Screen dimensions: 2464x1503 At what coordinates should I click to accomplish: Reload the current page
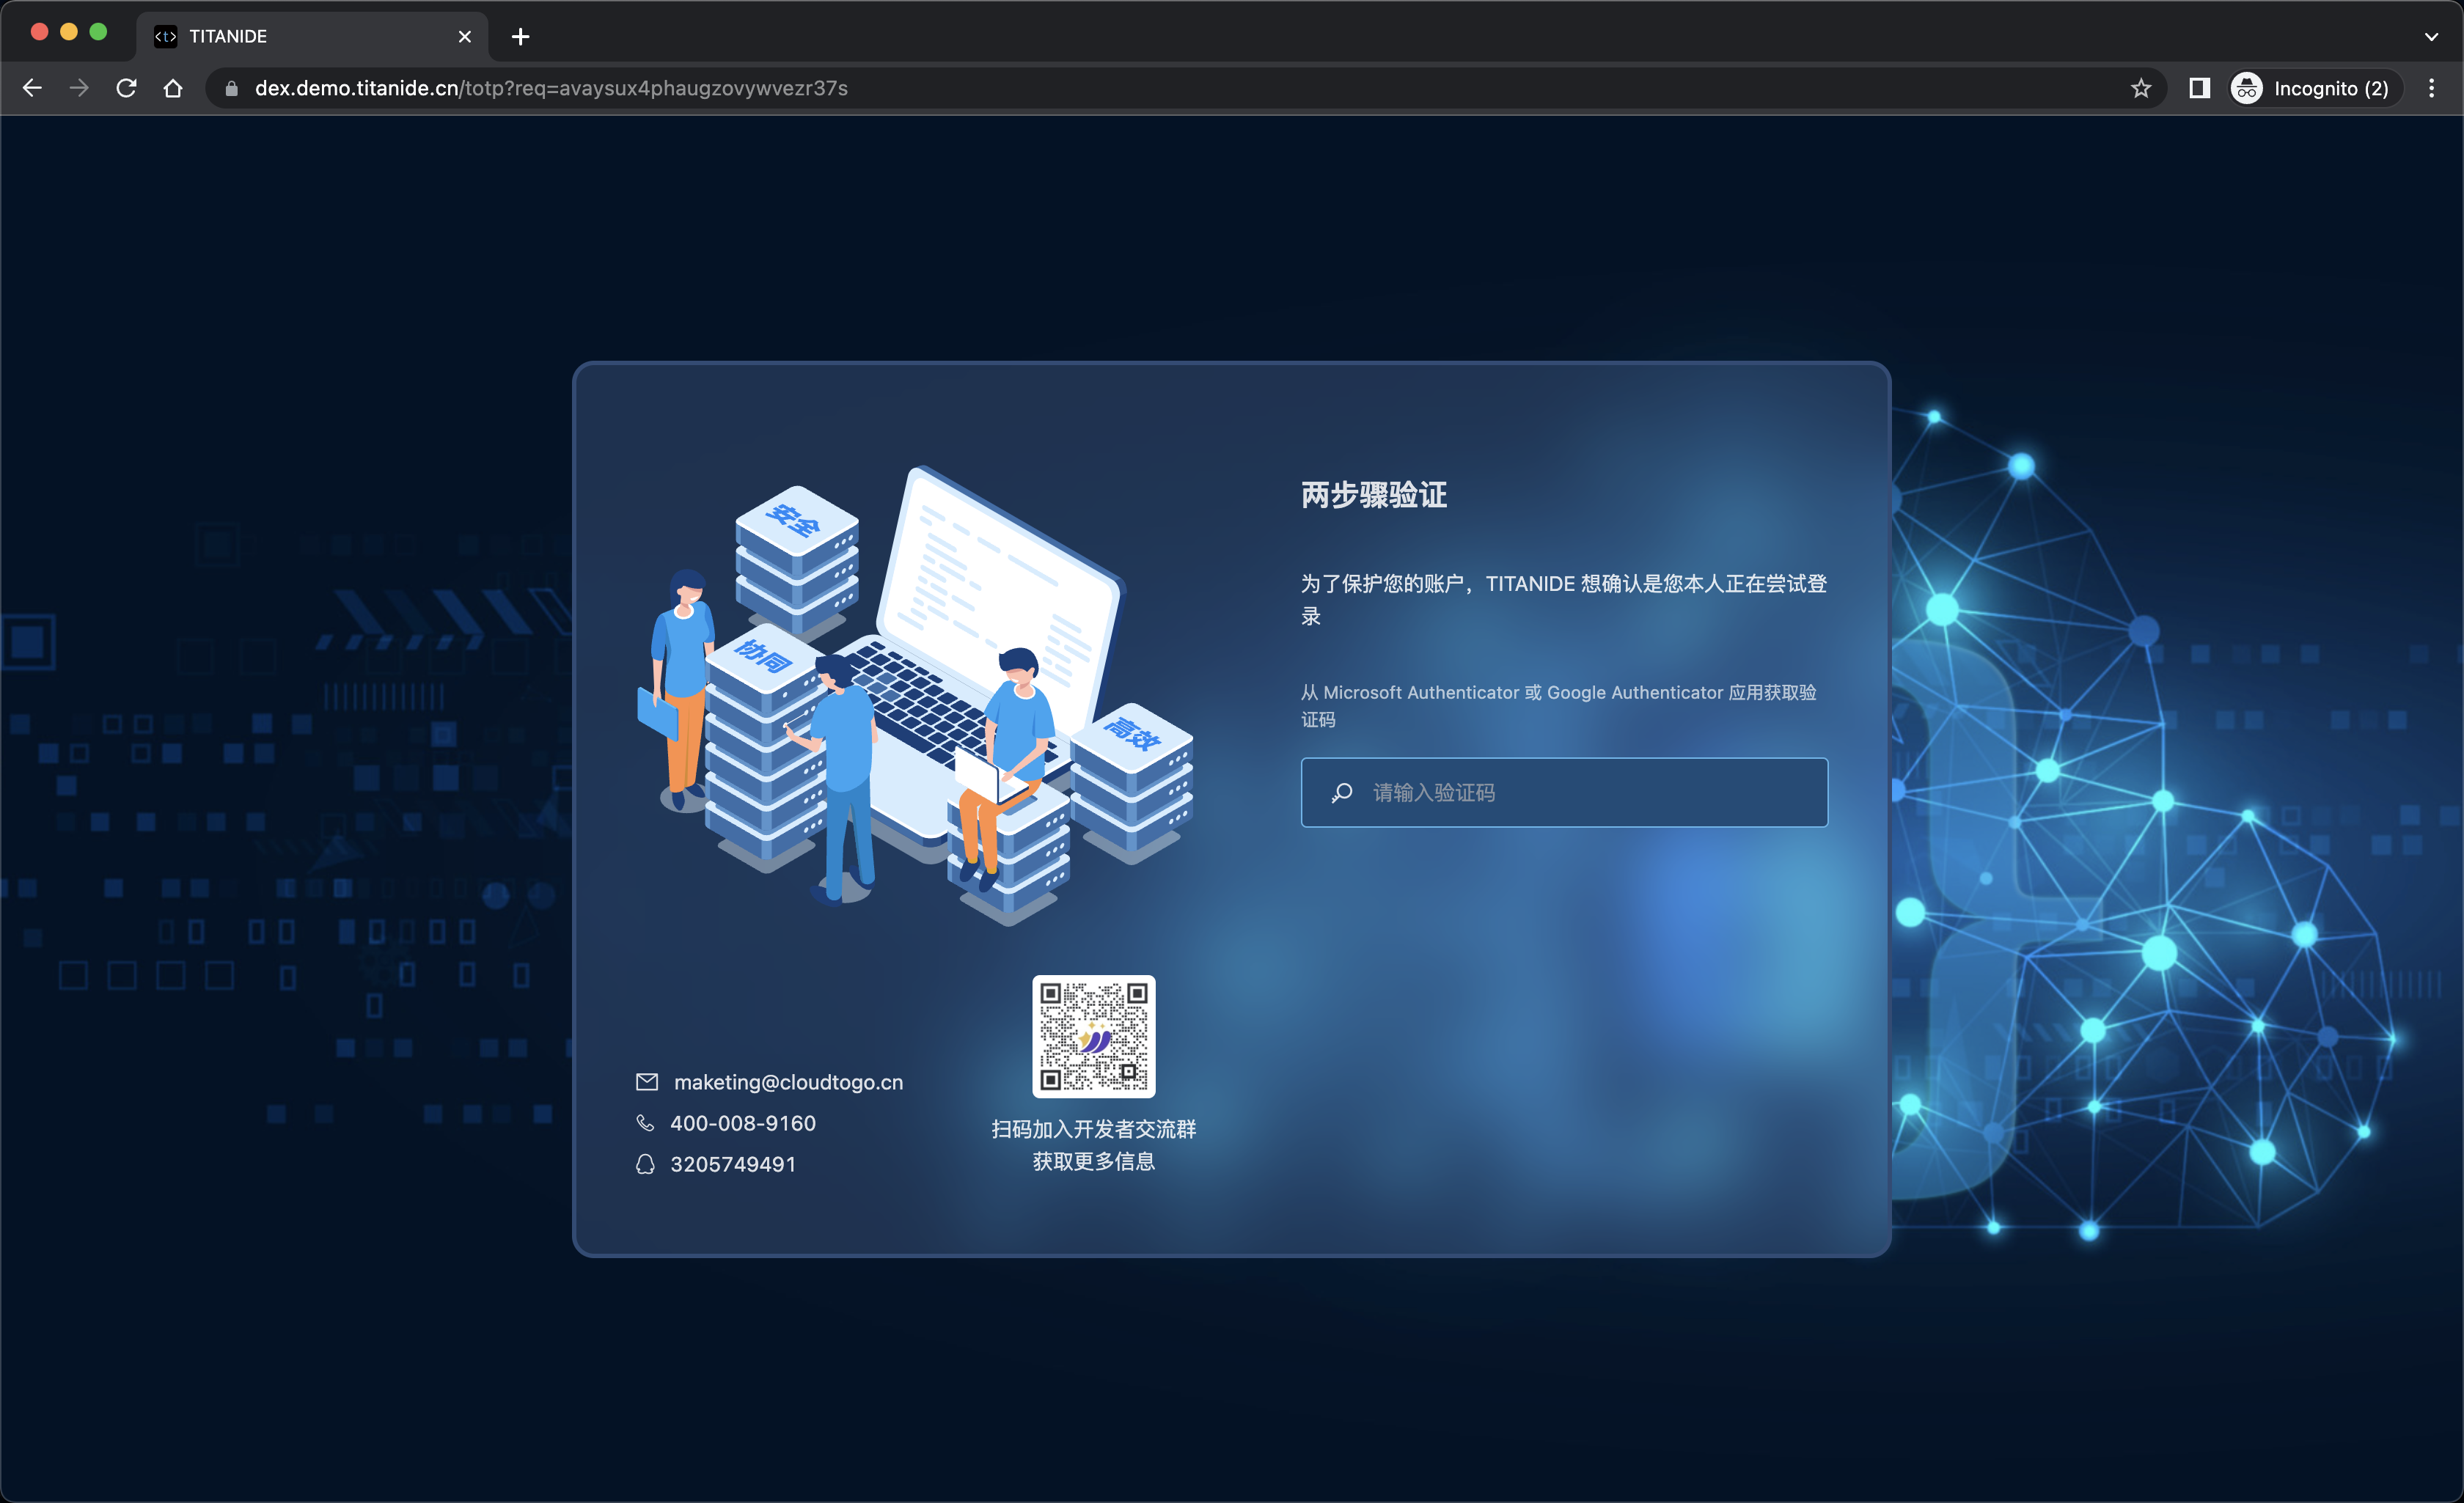[x=126, y=88]
